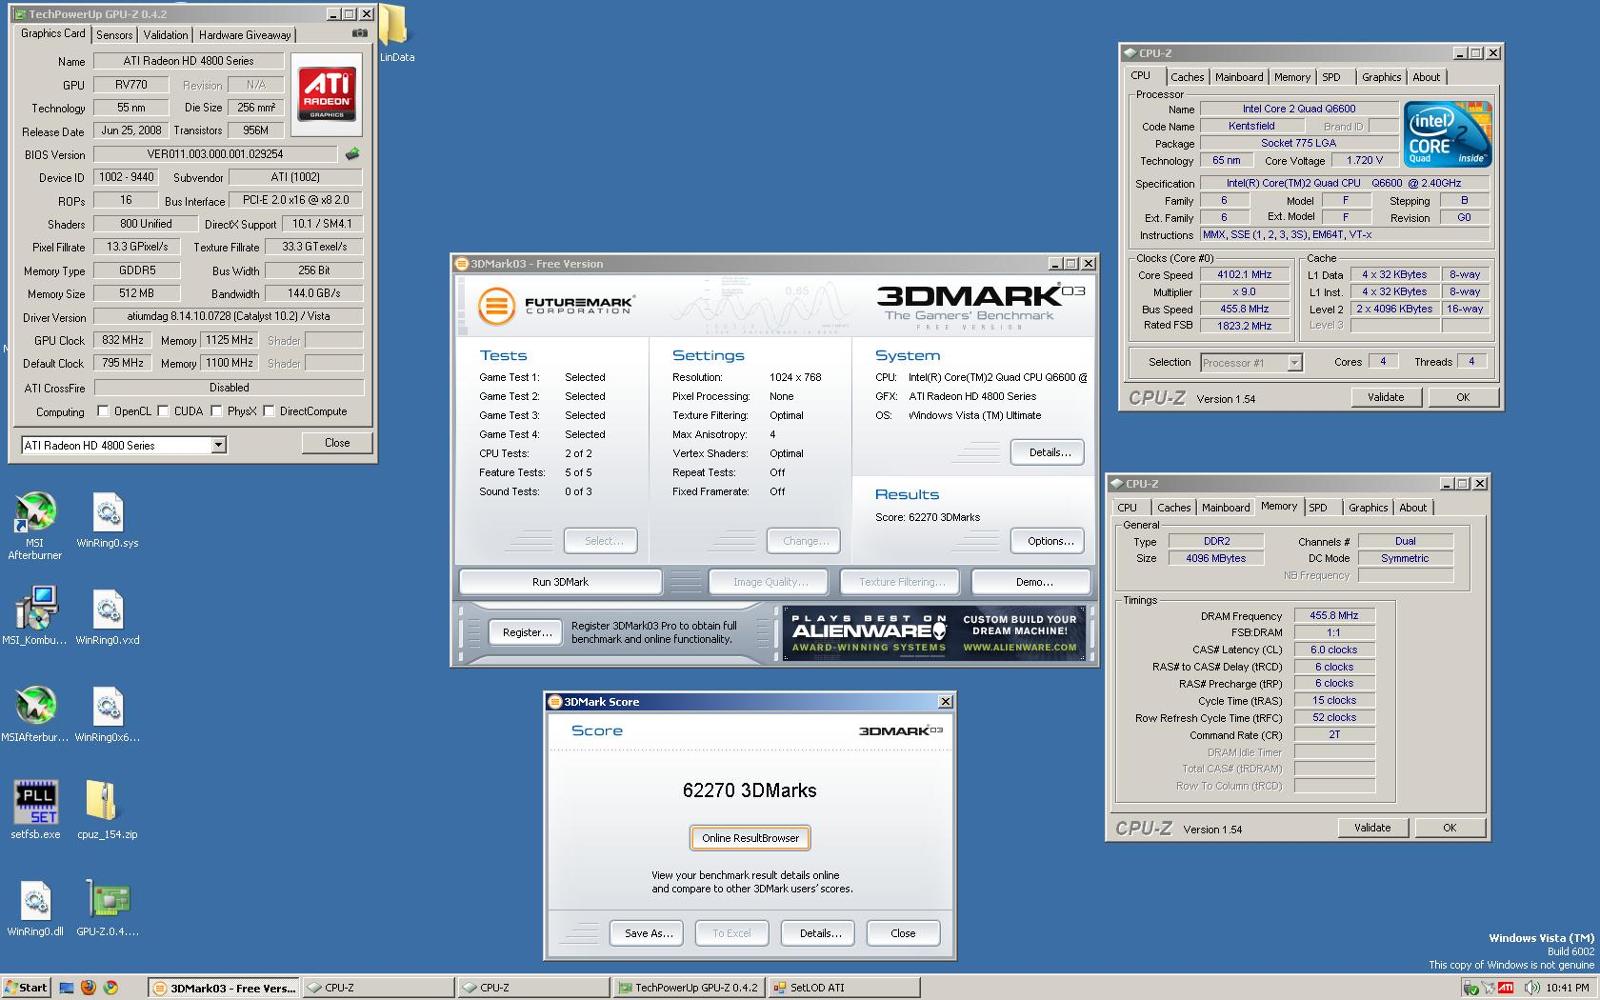Click the ATI tray icon
This screenshot has height=1000, width=1600.
tap(1506, 988)
